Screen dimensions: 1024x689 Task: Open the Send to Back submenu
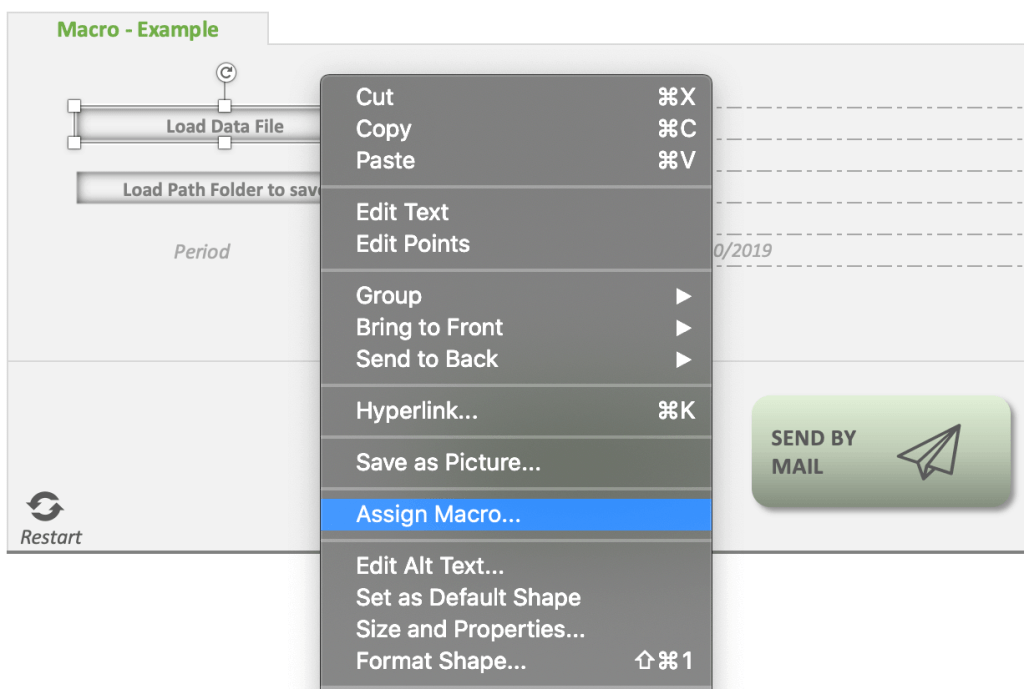pos(683,360)
